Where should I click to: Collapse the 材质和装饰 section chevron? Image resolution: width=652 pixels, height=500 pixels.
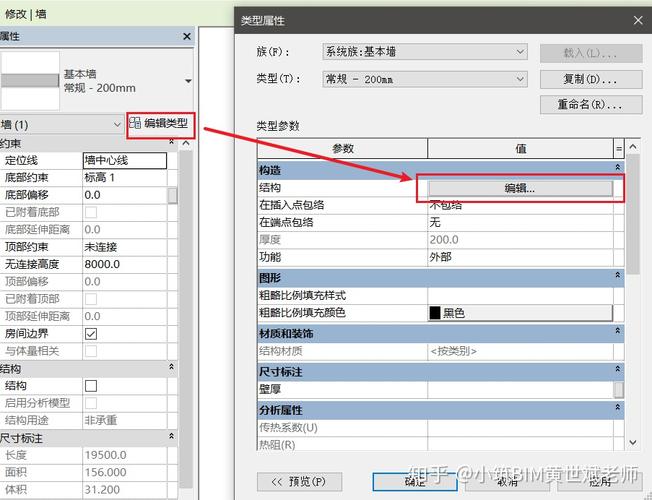point(617,331)
